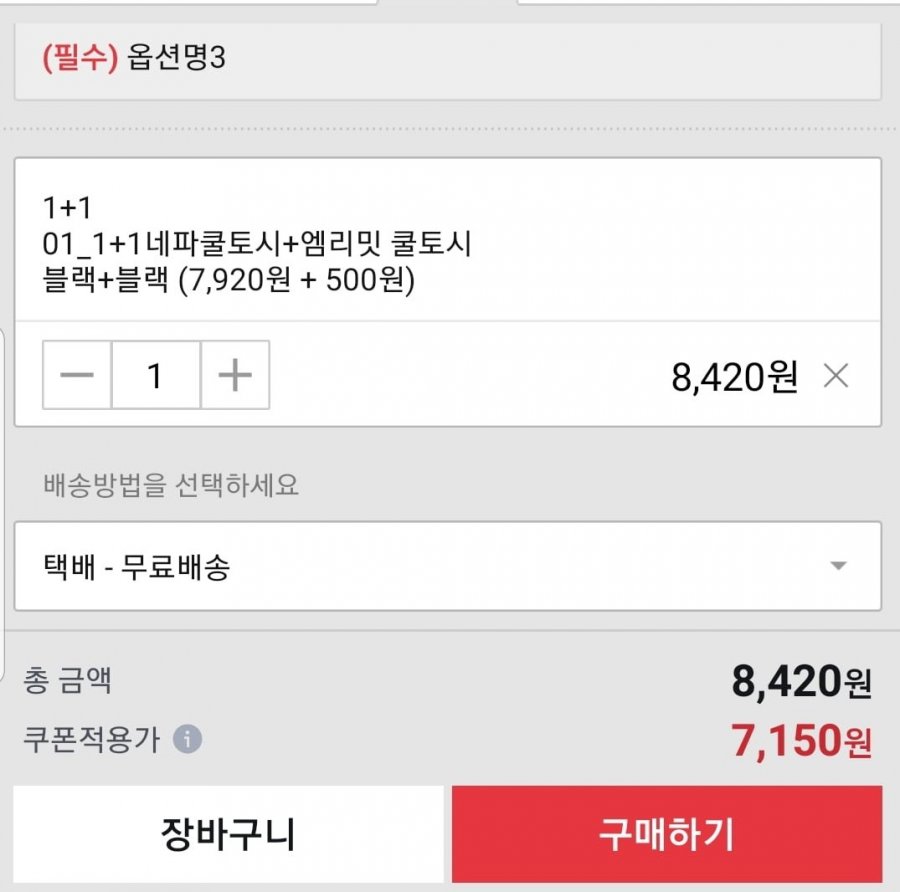Select the 택배 - 무료배송 shipping text

pyautogui.click(x=137, y=567)
